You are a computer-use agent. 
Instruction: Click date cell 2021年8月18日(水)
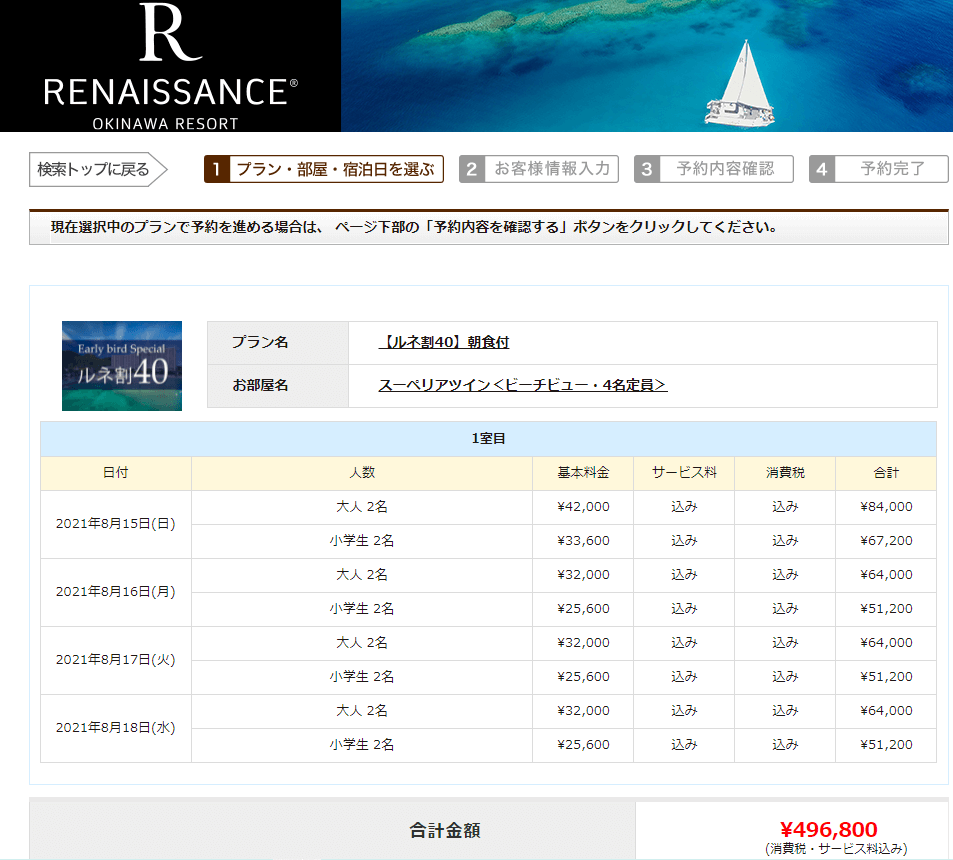(x=115, y=728)
